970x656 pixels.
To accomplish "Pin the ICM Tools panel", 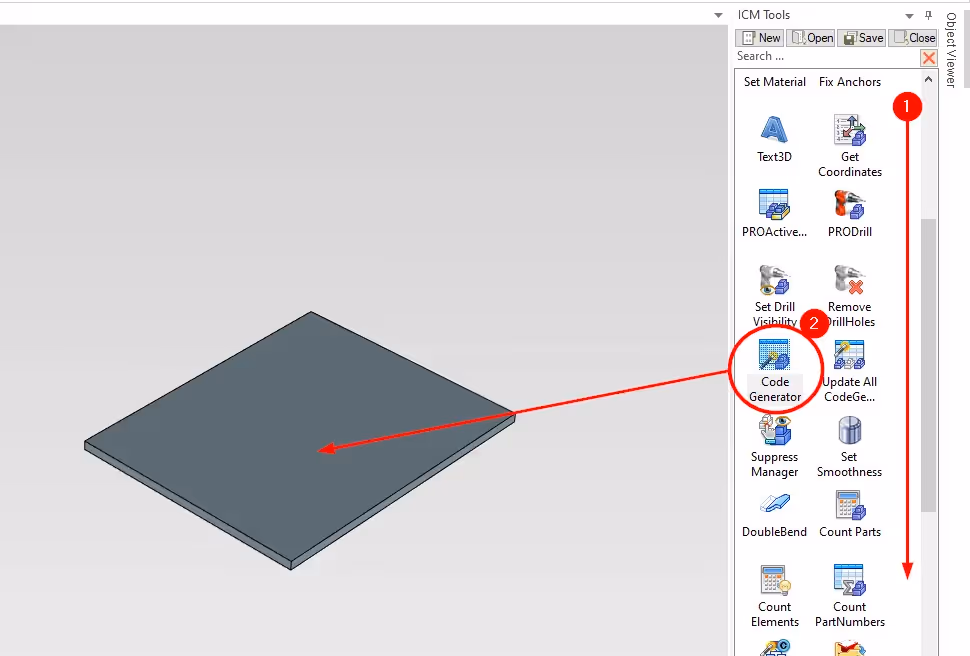I will click(x=927, y=14).
